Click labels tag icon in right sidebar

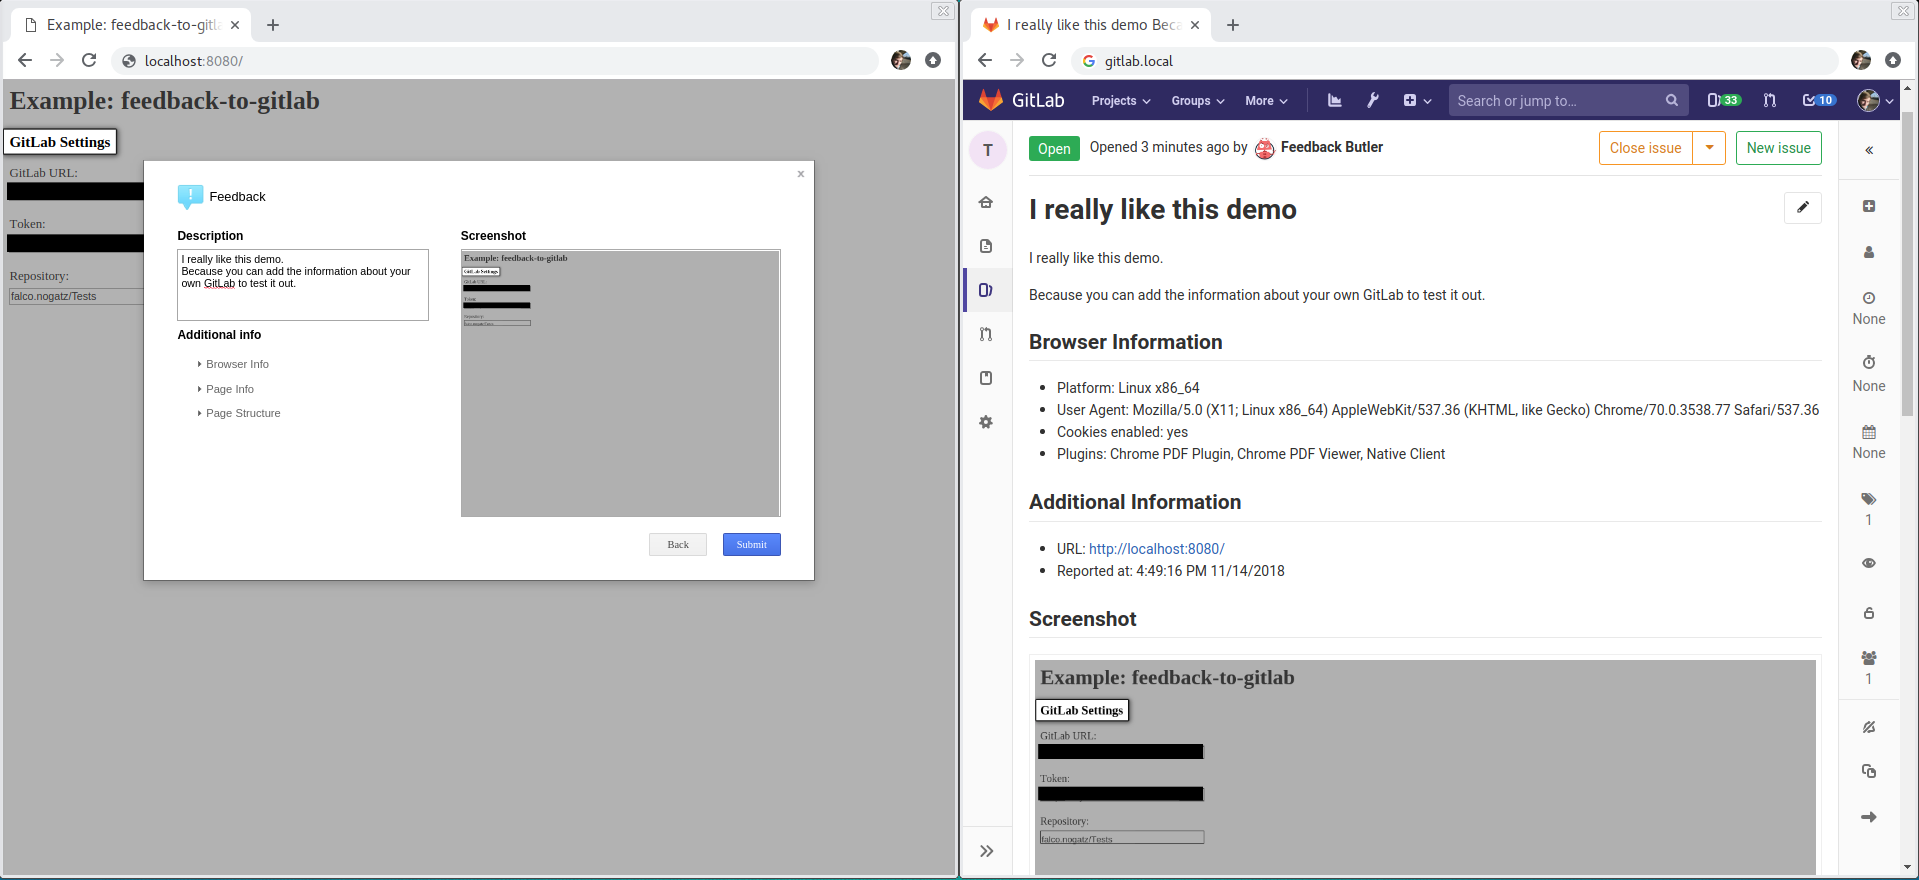click(x=1869, y=499)
